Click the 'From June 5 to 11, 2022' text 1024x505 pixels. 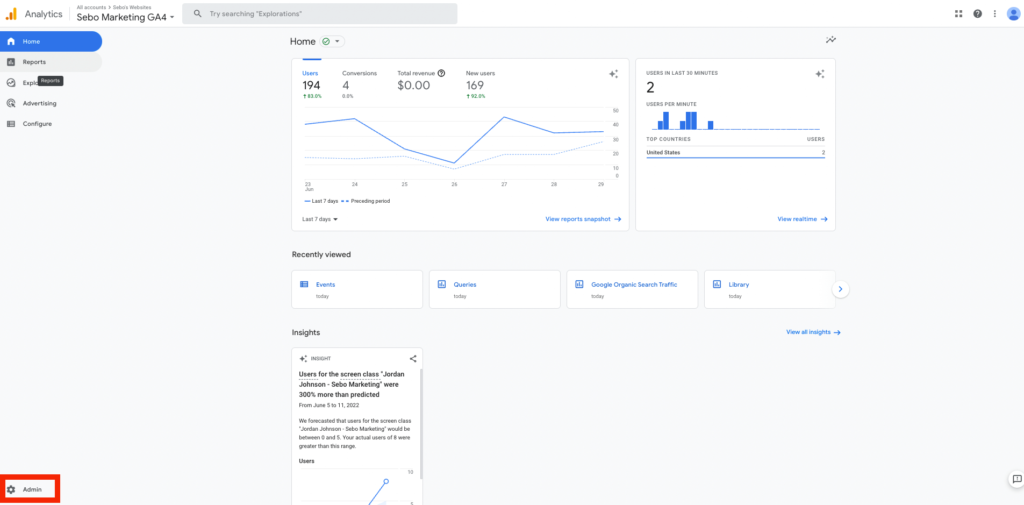327,406
